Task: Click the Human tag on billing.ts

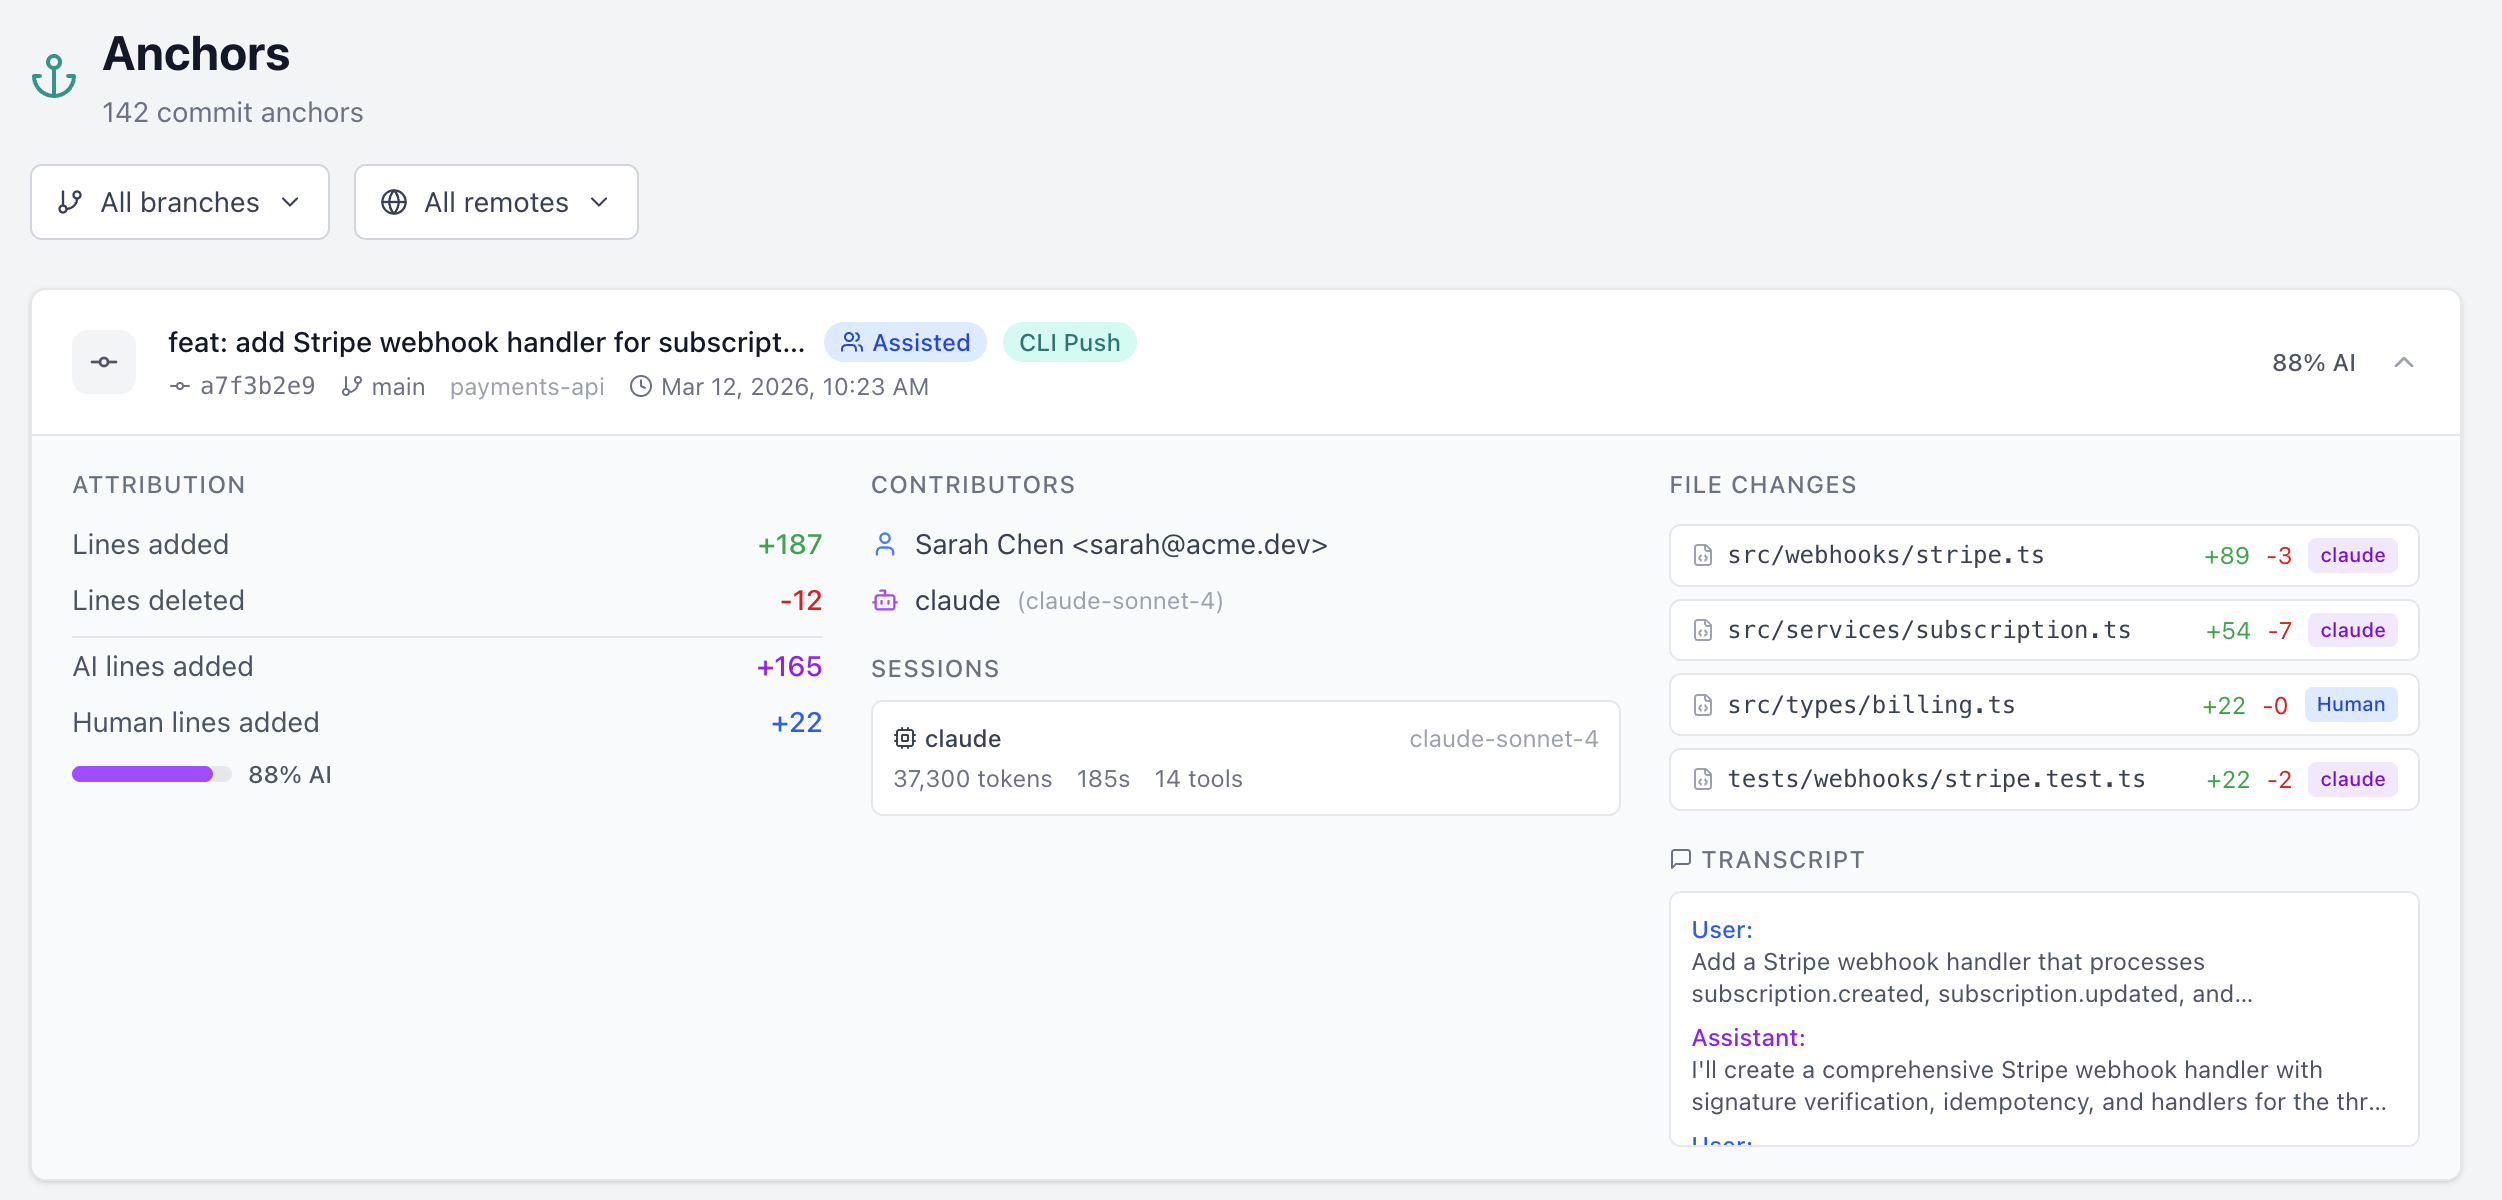Action: [2350, 704]
